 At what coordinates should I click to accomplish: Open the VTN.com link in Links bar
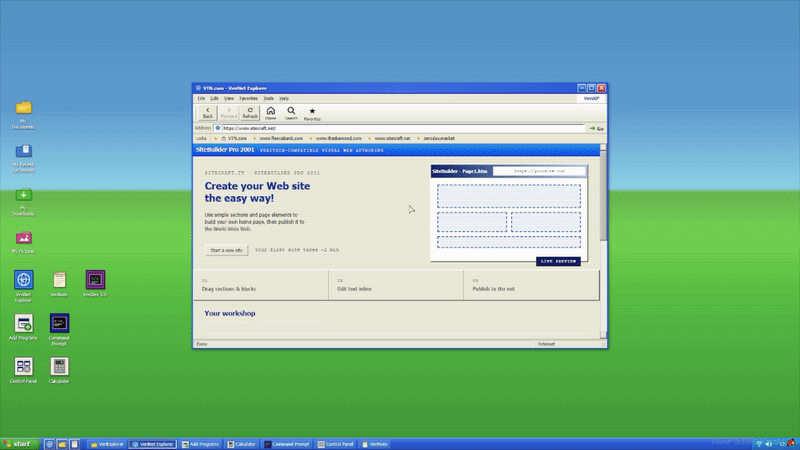point(234,138)
